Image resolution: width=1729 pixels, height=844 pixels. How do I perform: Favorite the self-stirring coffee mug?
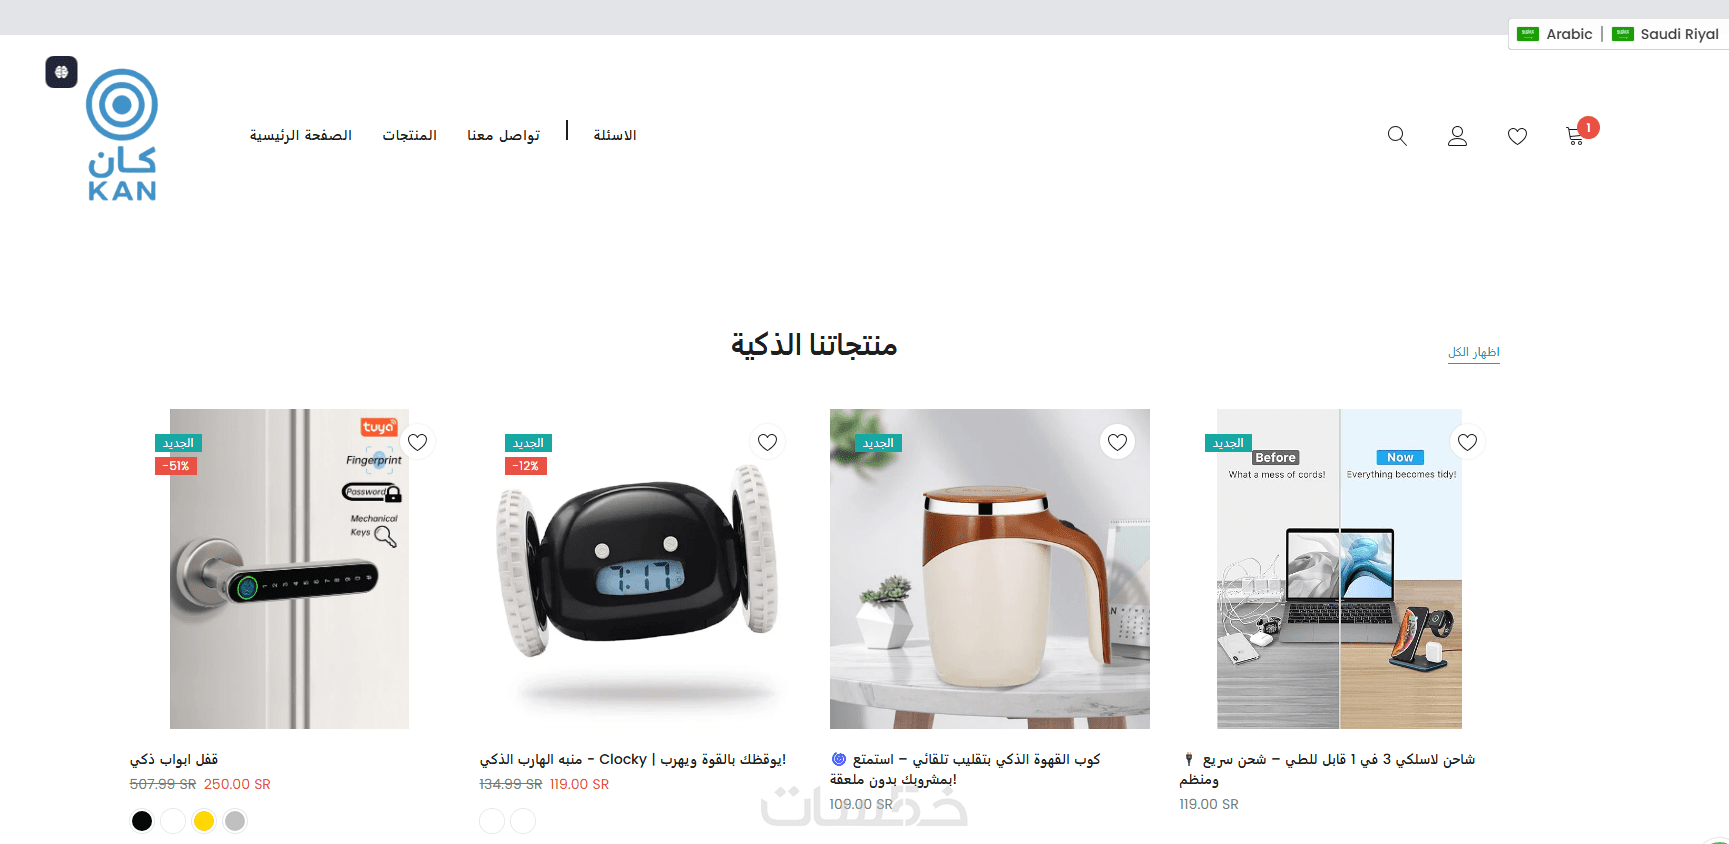(x=1117, y=442)
